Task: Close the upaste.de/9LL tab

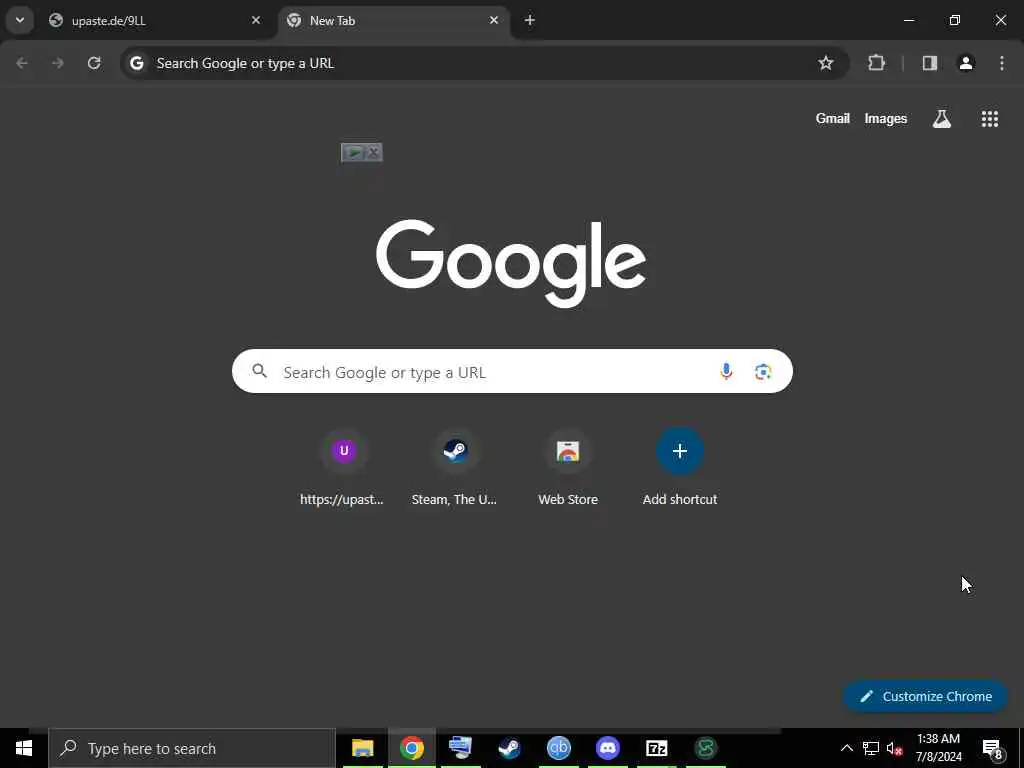Action: click(256, 20)
